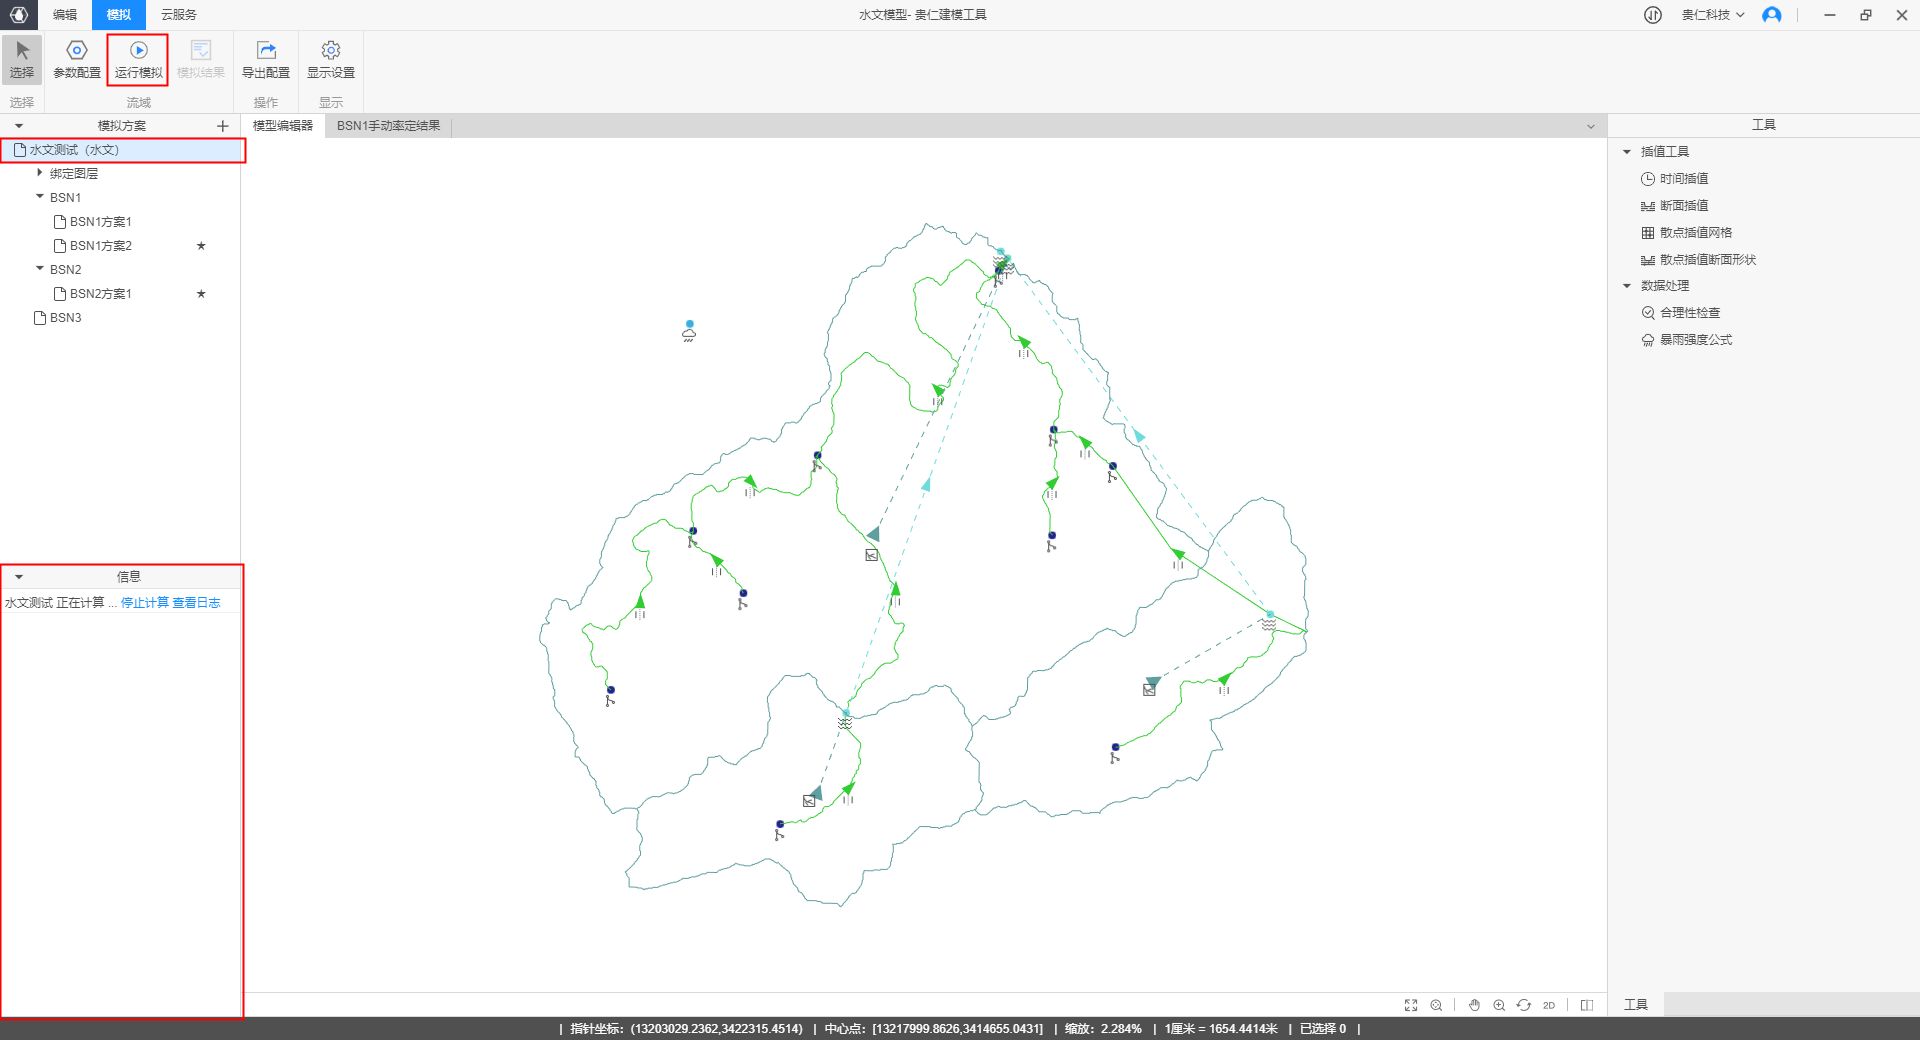Toggle the star on BSN1方案2
The image size is (1920, 1040).
click(x=201, y=246)
